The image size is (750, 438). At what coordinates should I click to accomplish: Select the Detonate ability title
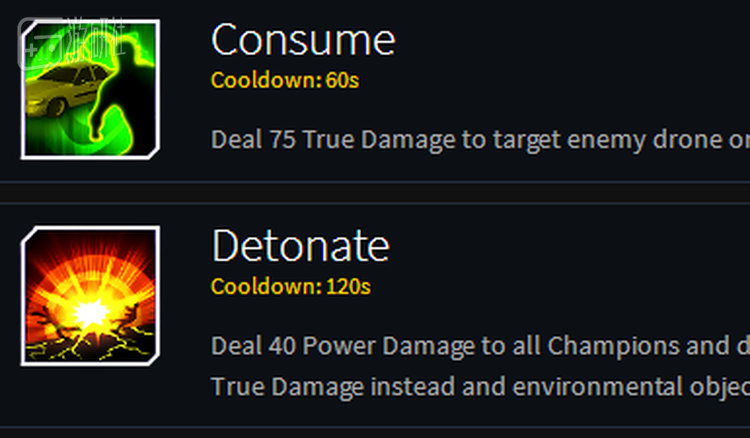[300, 246]
